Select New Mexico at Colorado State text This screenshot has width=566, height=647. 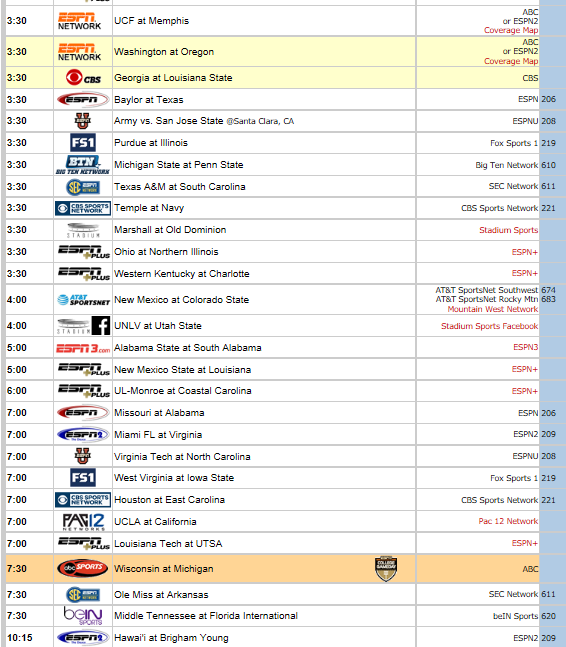pos(182,300)
